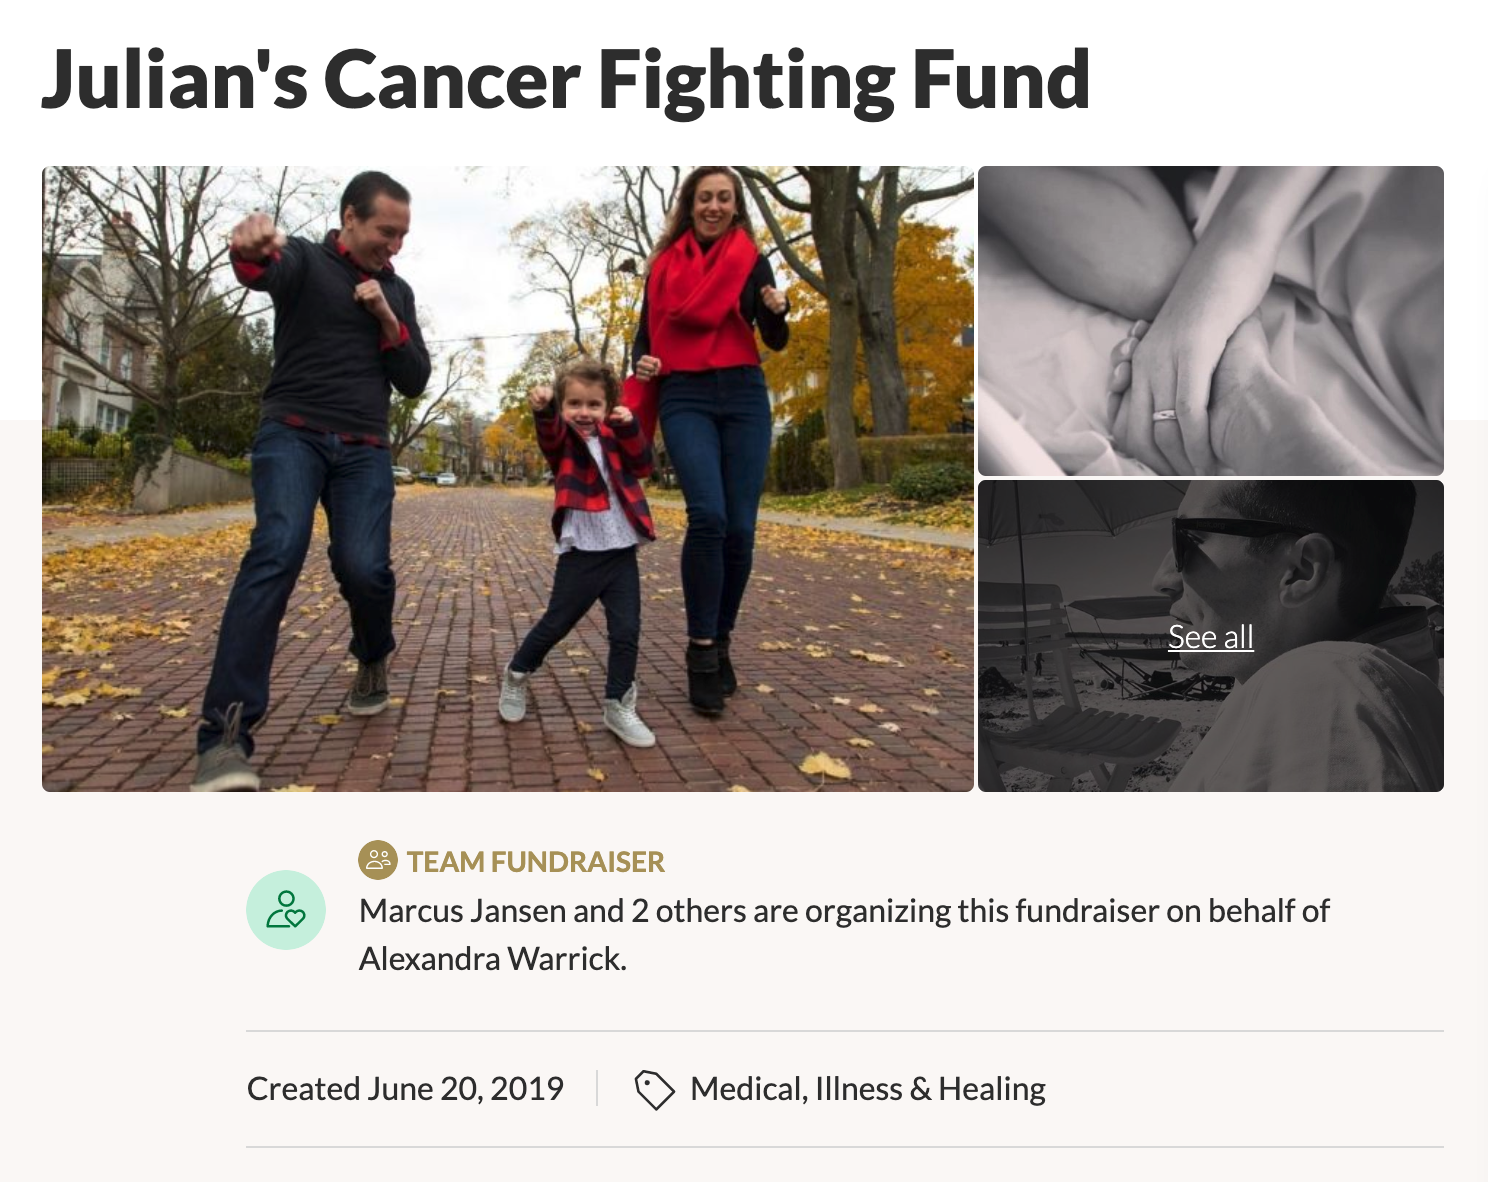The image size is (1488, 1182).
Task: Click beneficiary name Alexandra Warrick
Action: click(492, 959)
